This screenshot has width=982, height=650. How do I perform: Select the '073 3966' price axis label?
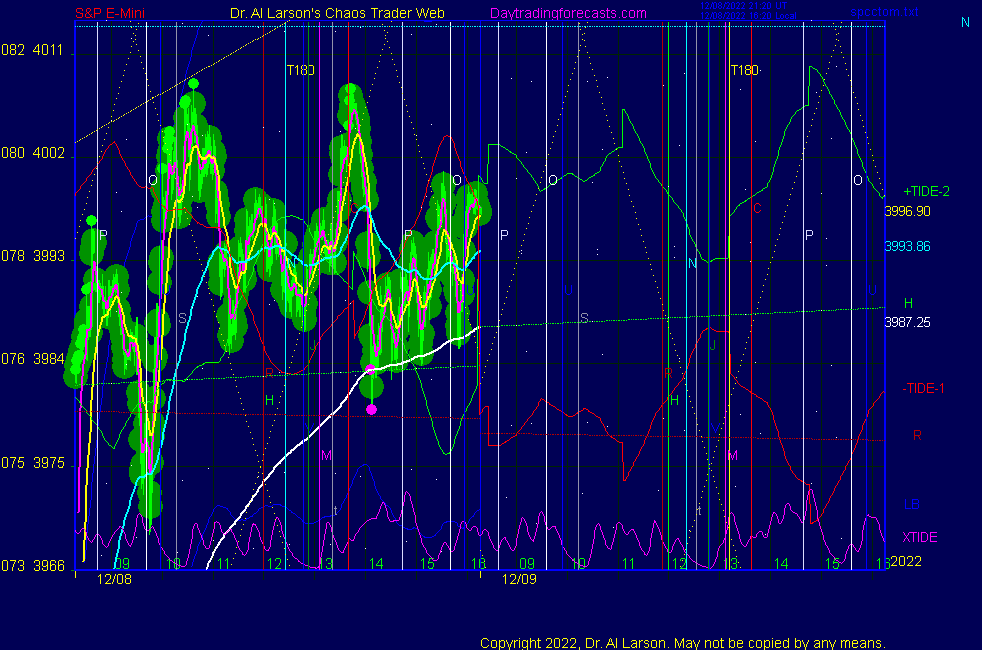[33, 566]
